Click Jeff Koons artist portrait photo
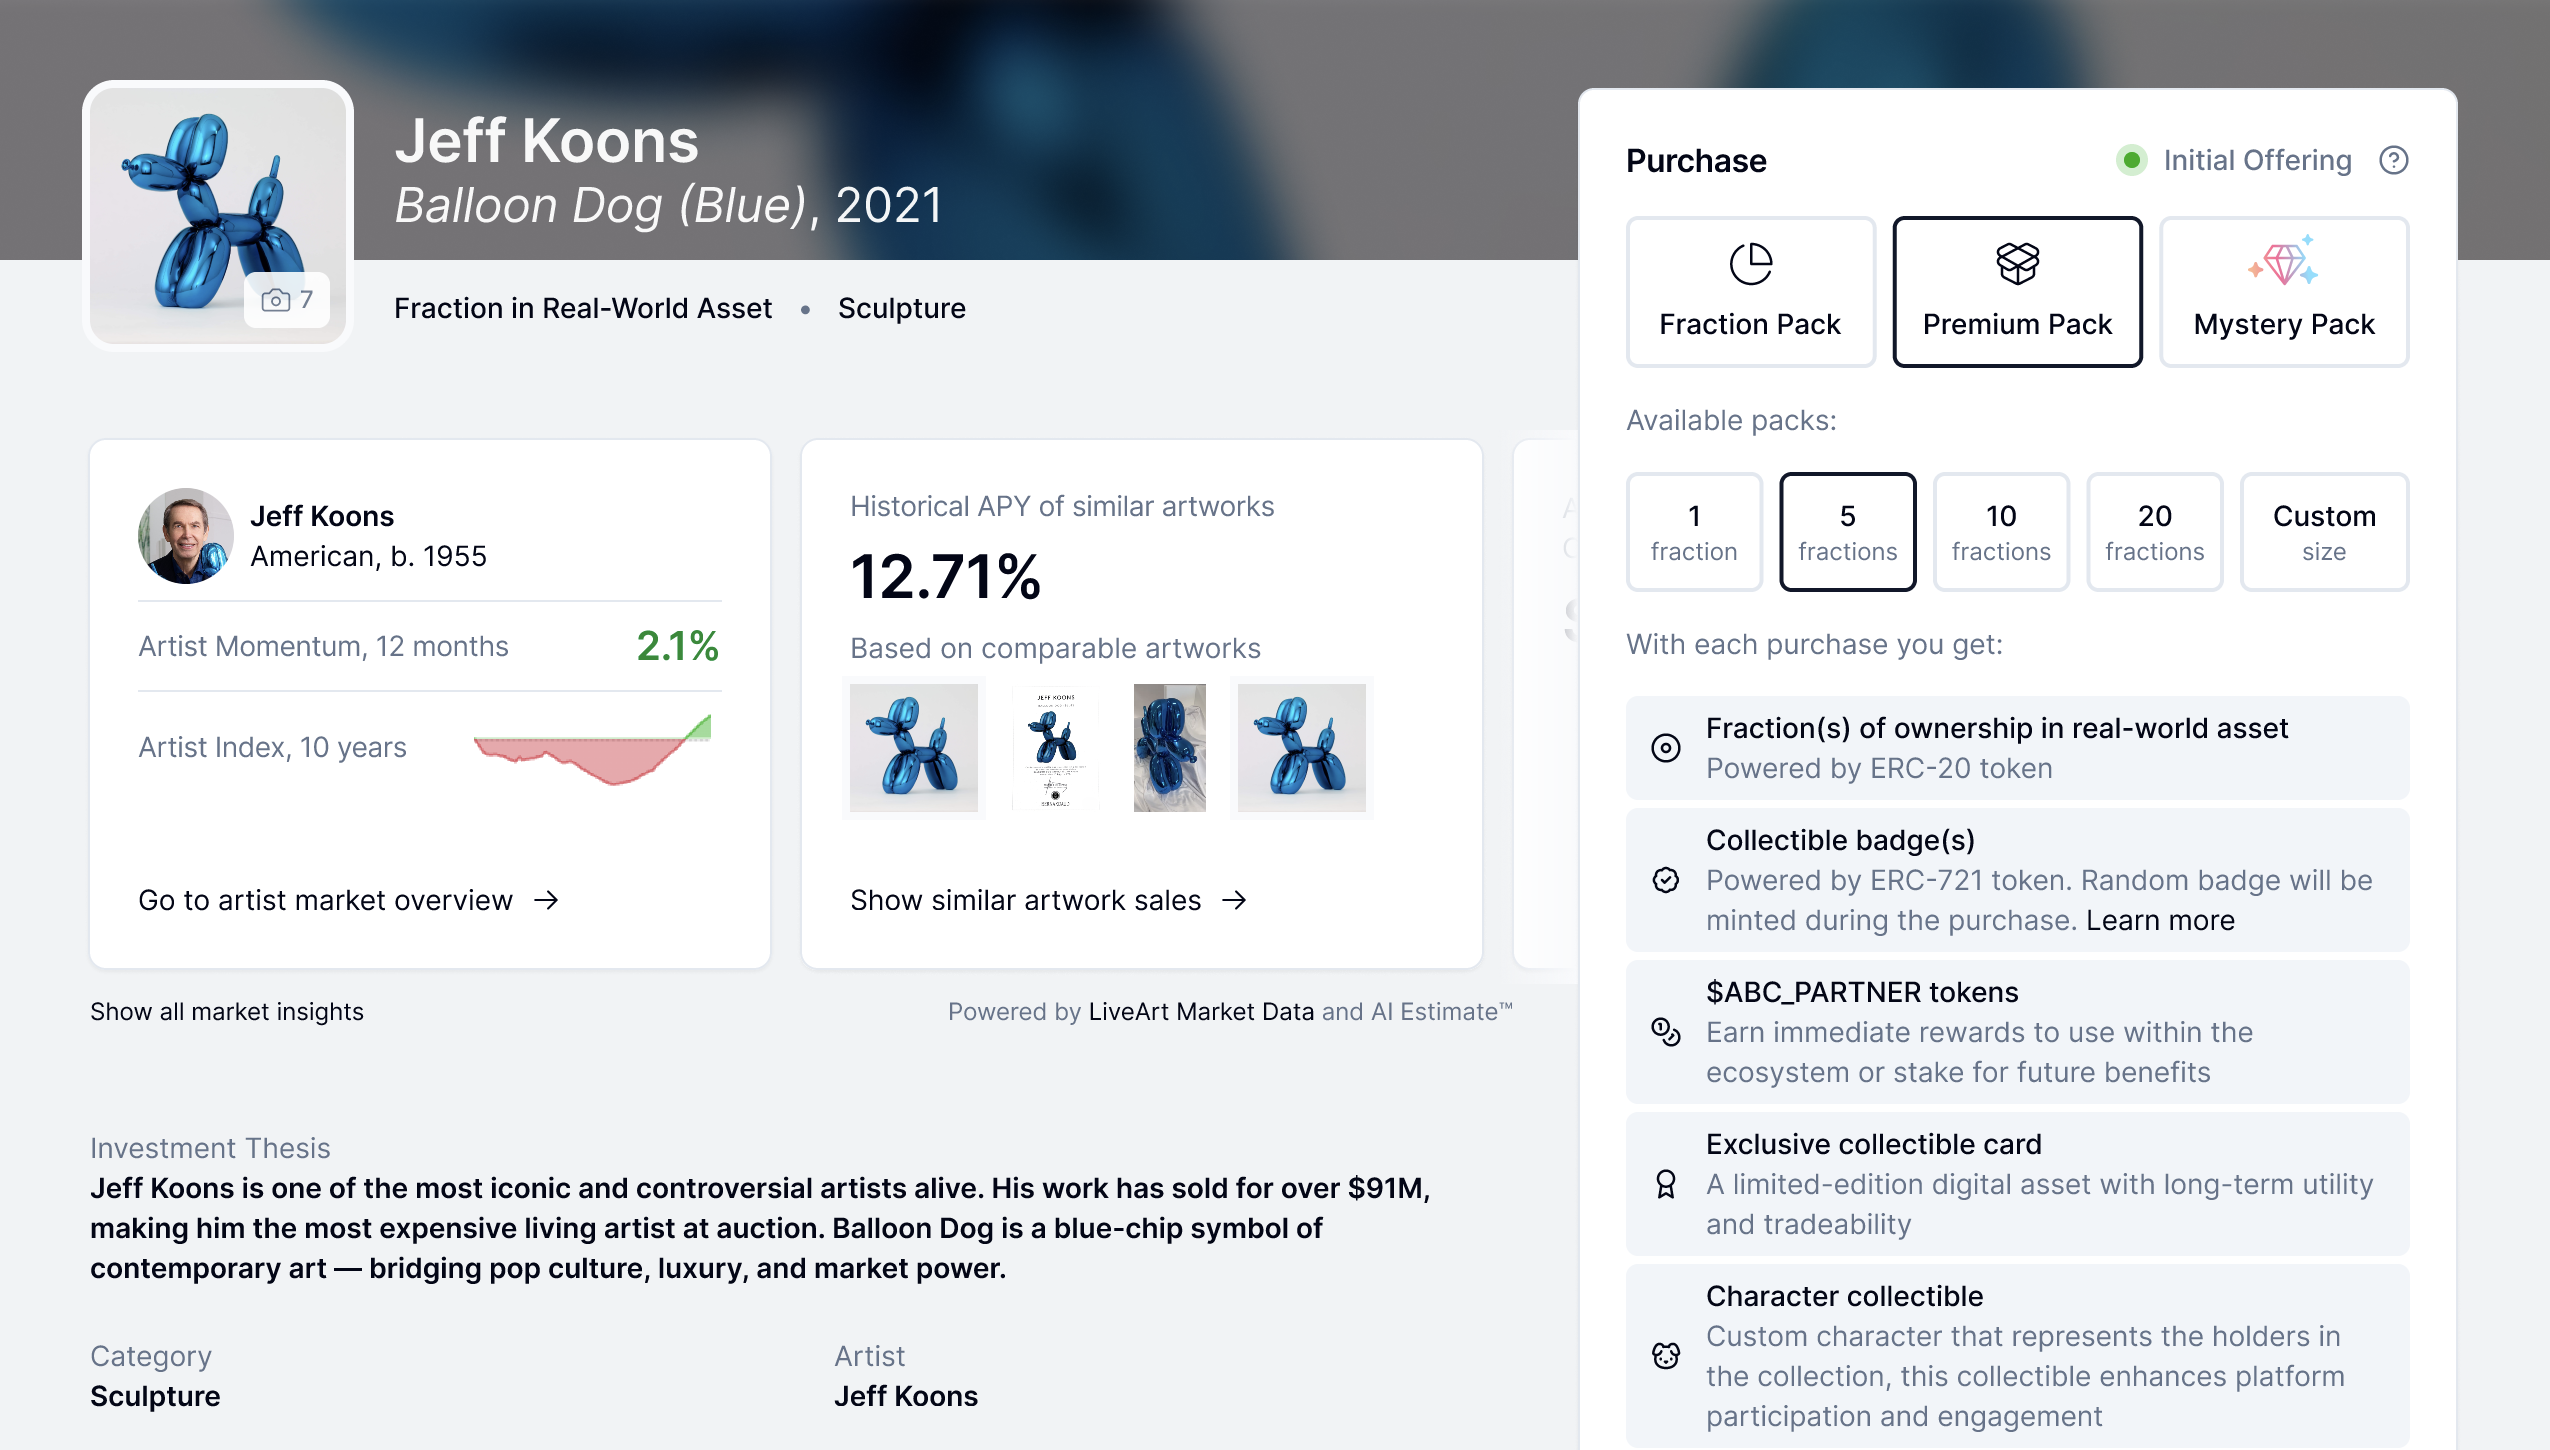This screenshot has height=1450, width=2550. click(186, 536)
